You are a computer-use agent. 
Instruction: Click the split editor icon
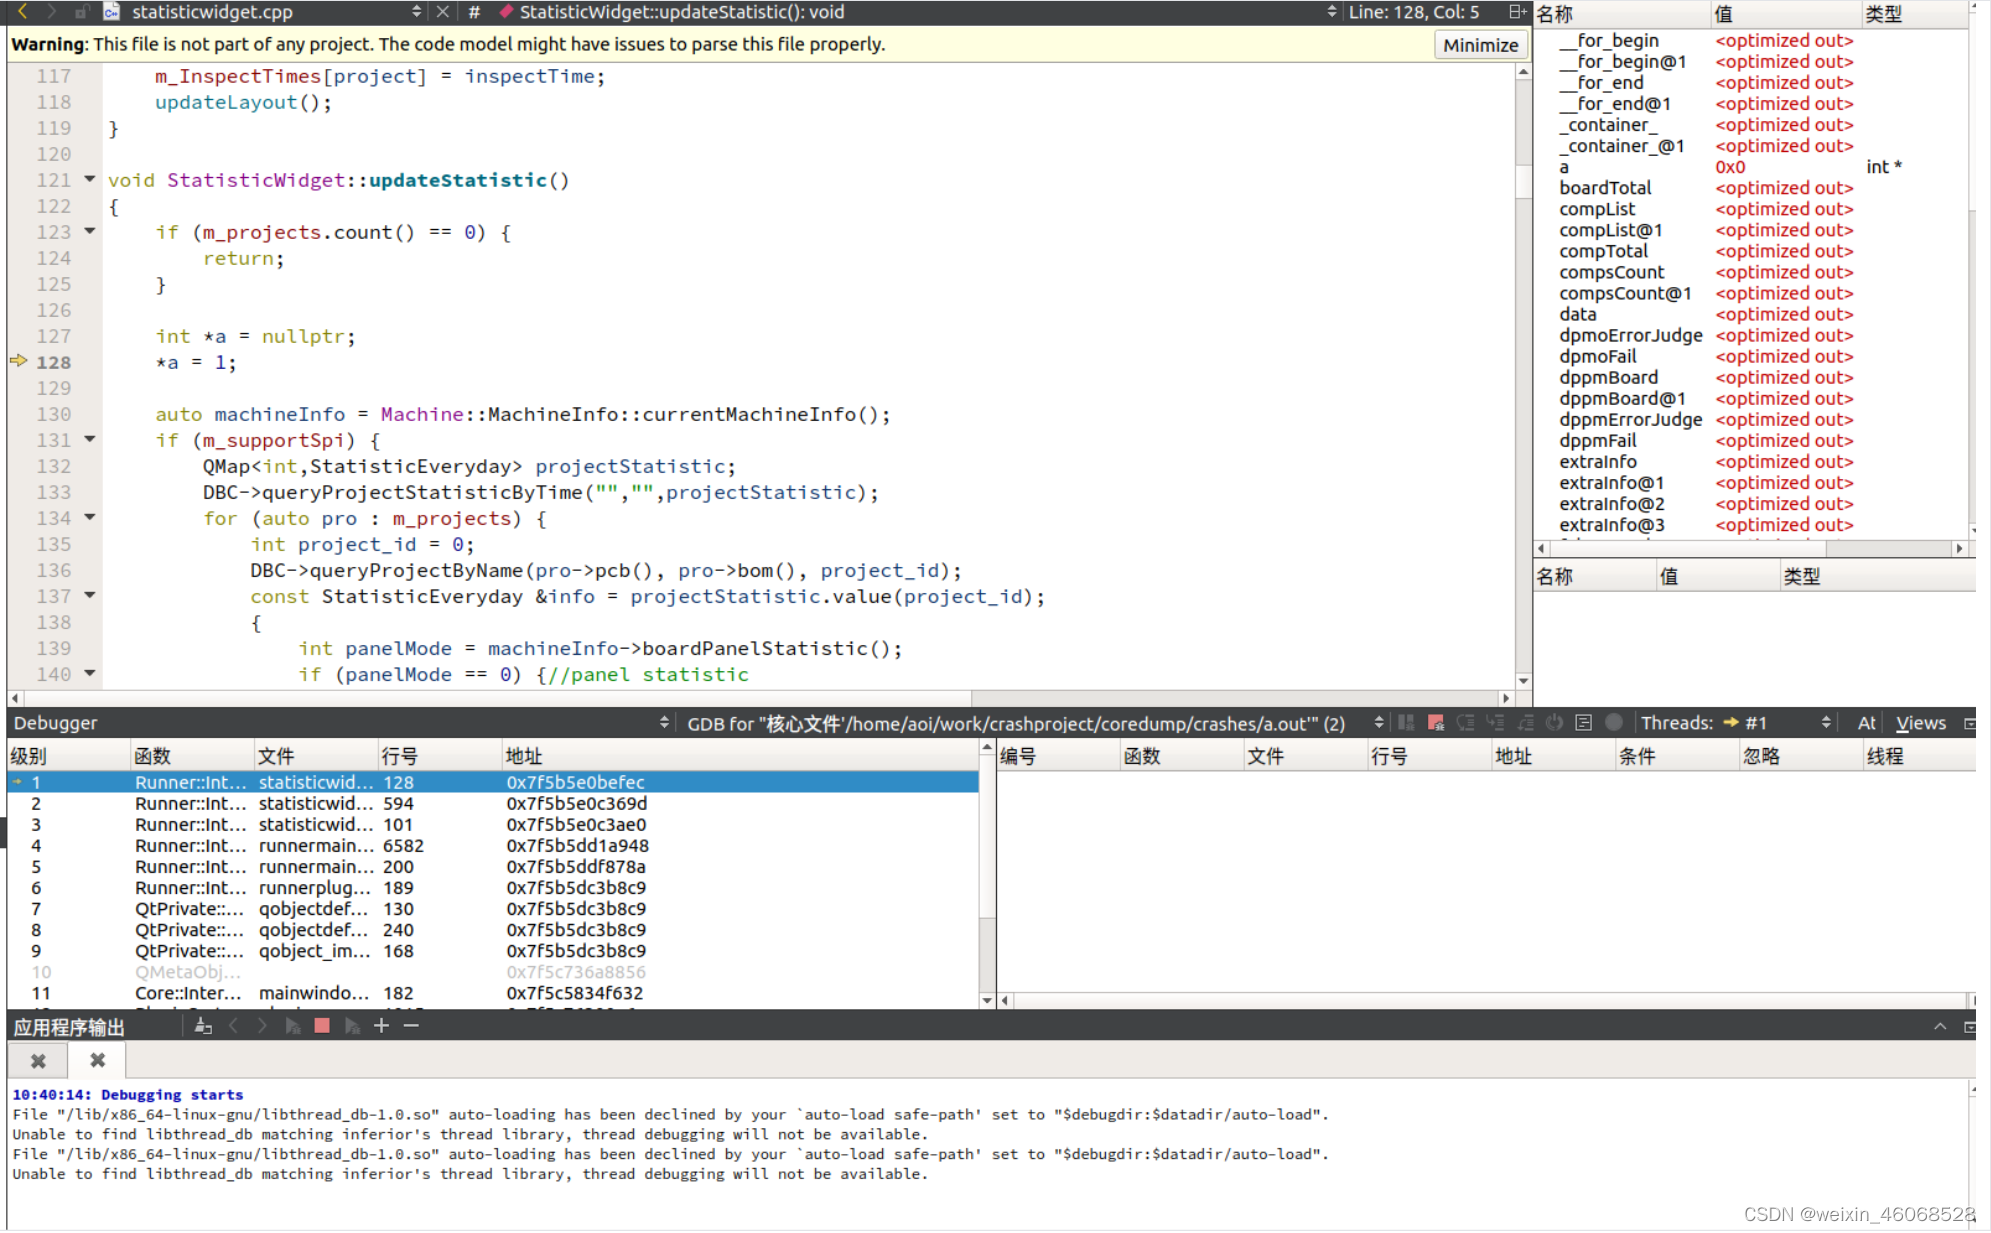[x=1517, y=12]
